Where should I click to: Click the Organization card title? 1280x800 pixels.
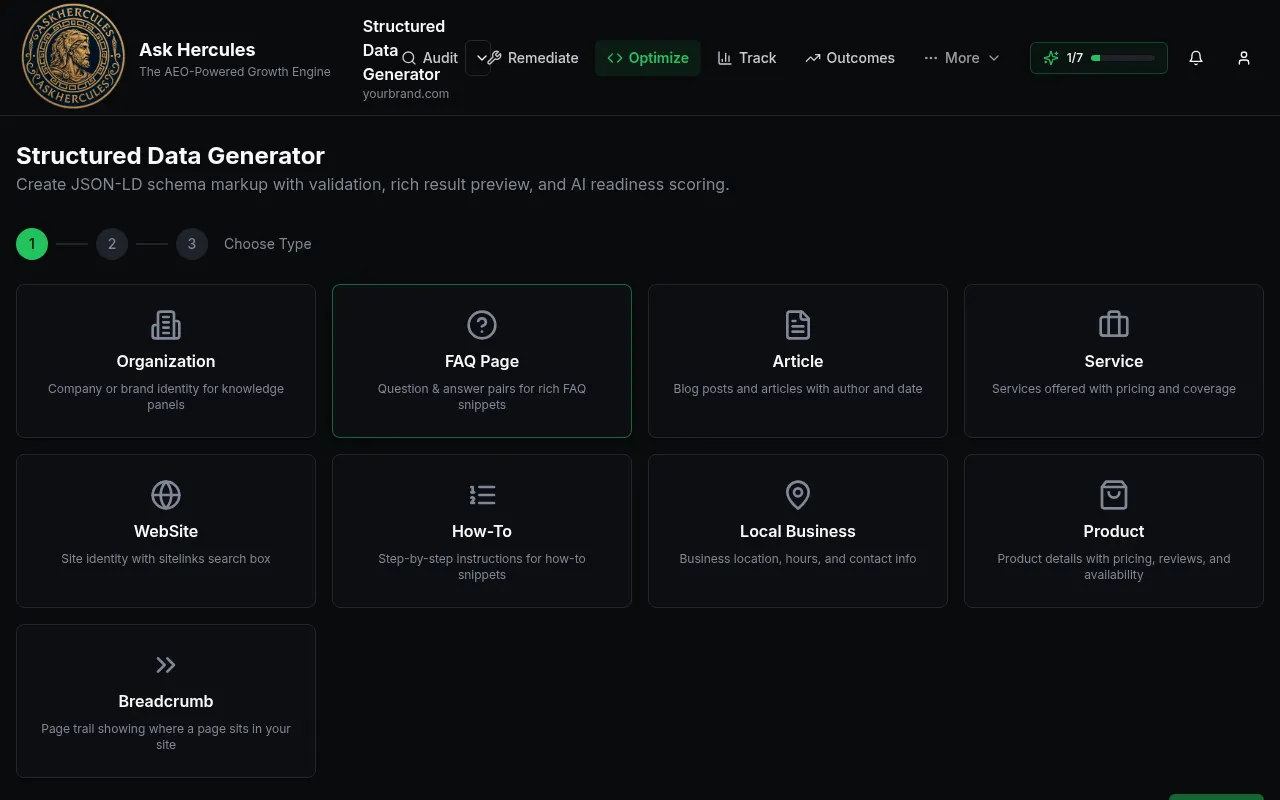pos(166,361)
